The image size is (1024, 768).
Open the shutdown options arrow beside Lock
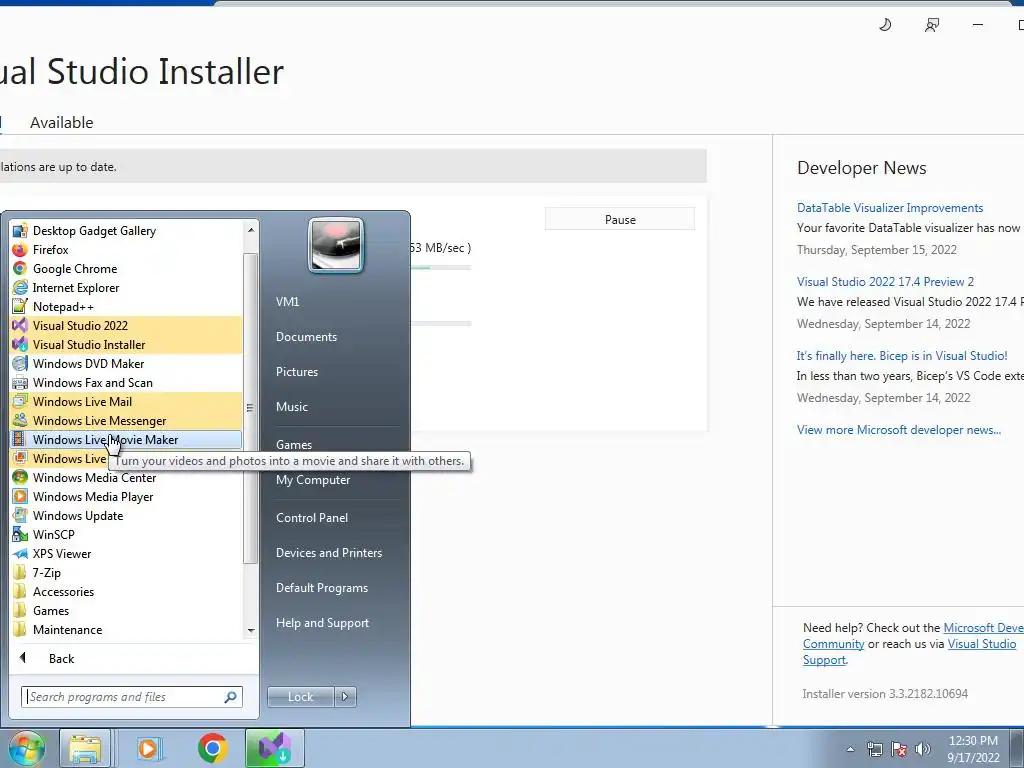tap(345, 697)
